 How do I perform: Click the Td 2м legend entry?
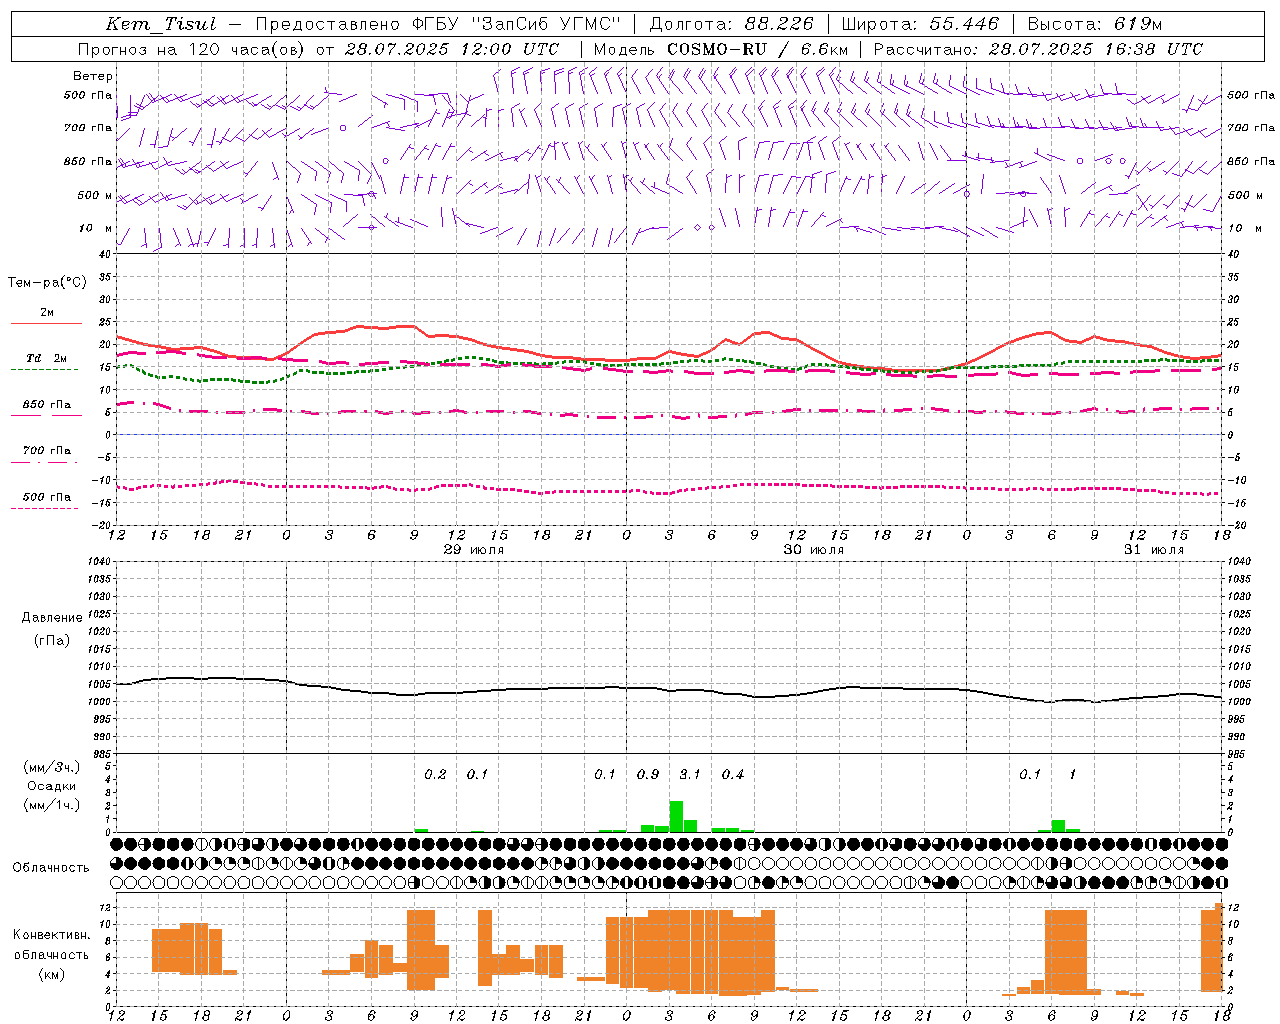pyautogui.click(x=46, y=363)
